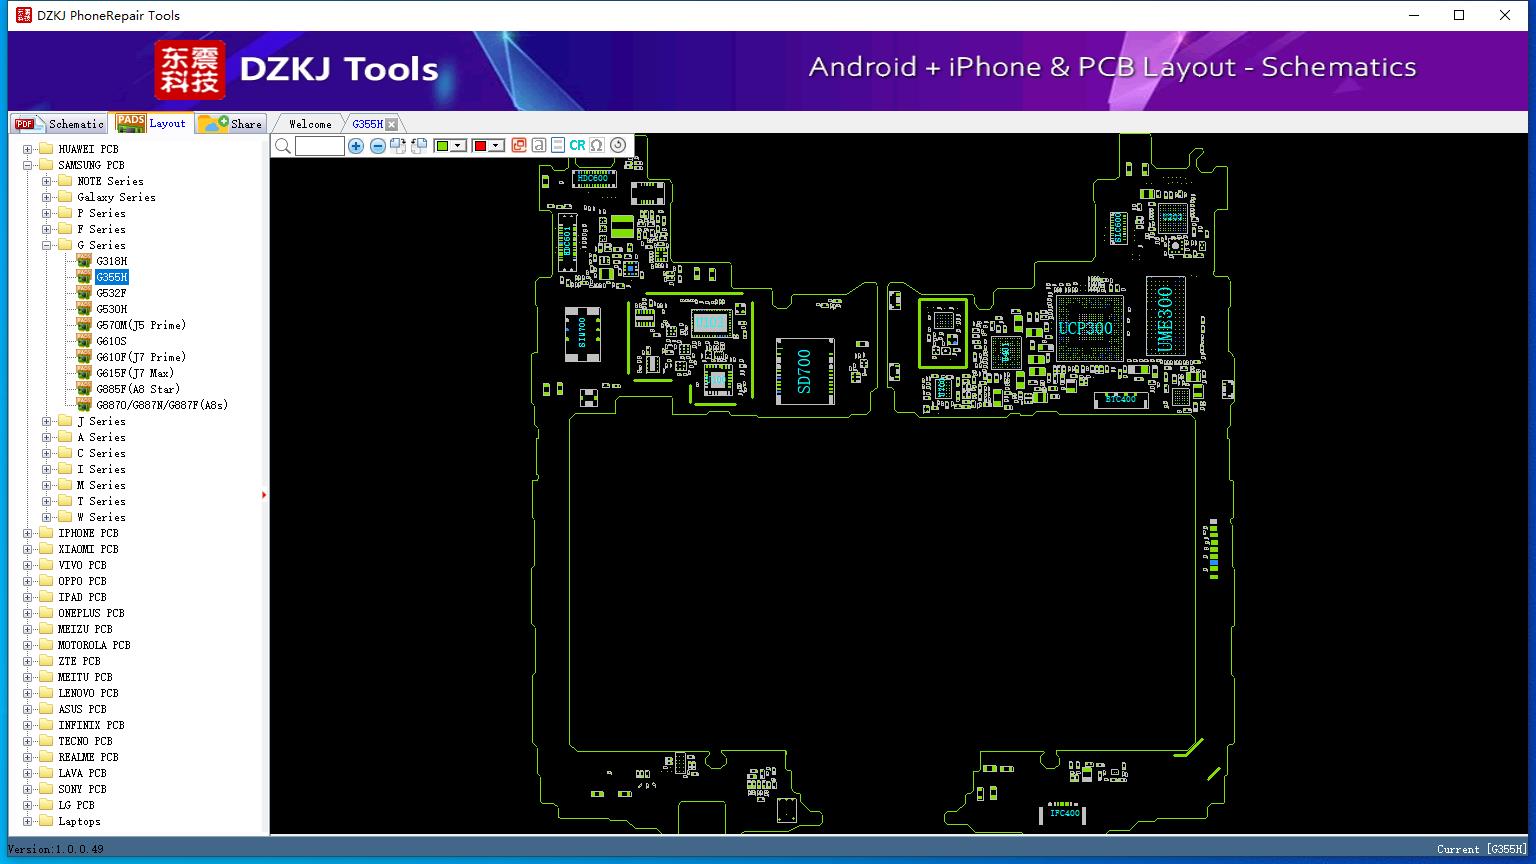The height and width of the screenshot is (864, 1536).
Task: Zoom out with the minus button
Action: [x=378, y=146]
